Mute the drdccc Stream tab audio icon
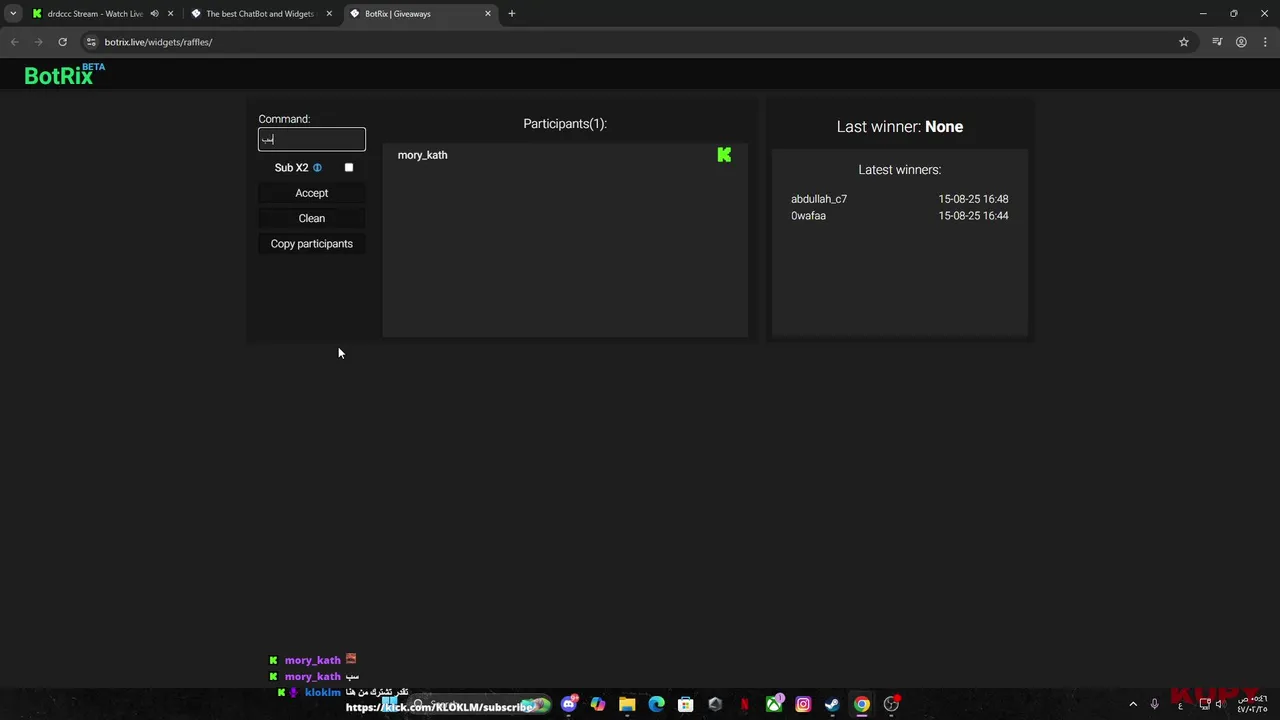 154,14
